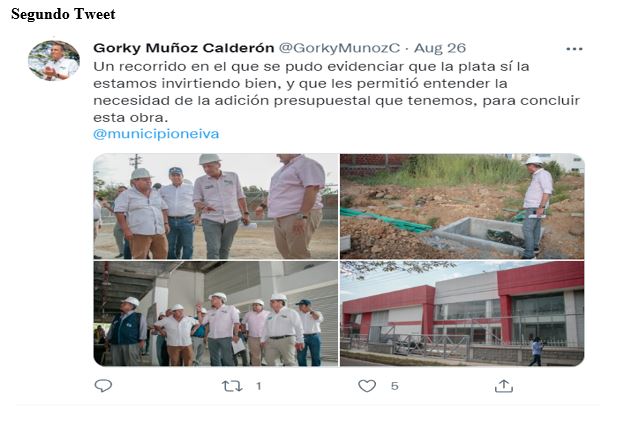Click the reply speech bubble icon
This screenshot has width=634, height=438.
tap(103, 385)
